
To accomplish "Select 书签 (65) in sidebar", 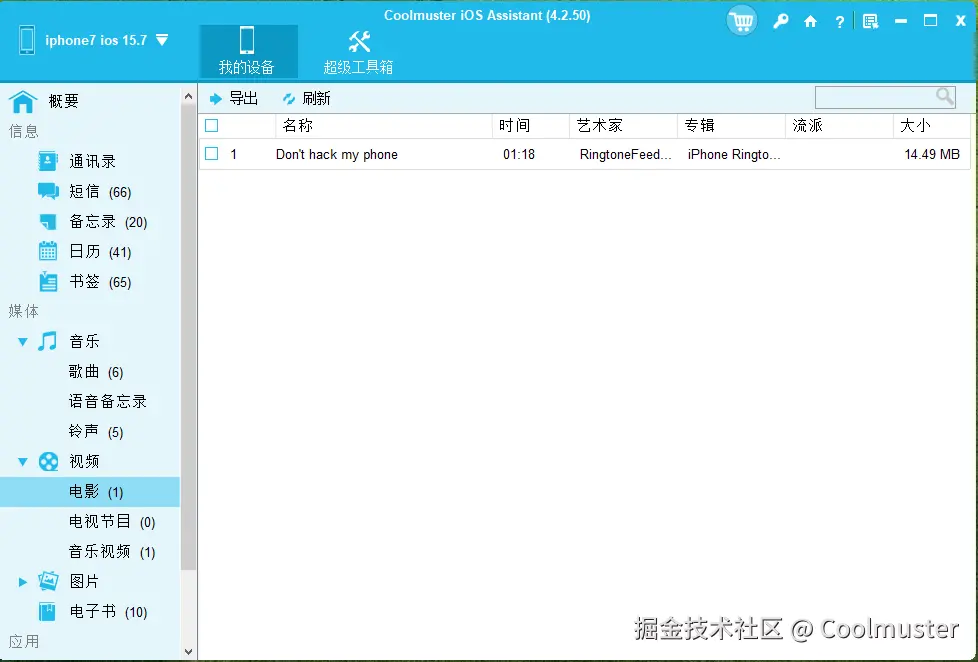I will 100,282.
